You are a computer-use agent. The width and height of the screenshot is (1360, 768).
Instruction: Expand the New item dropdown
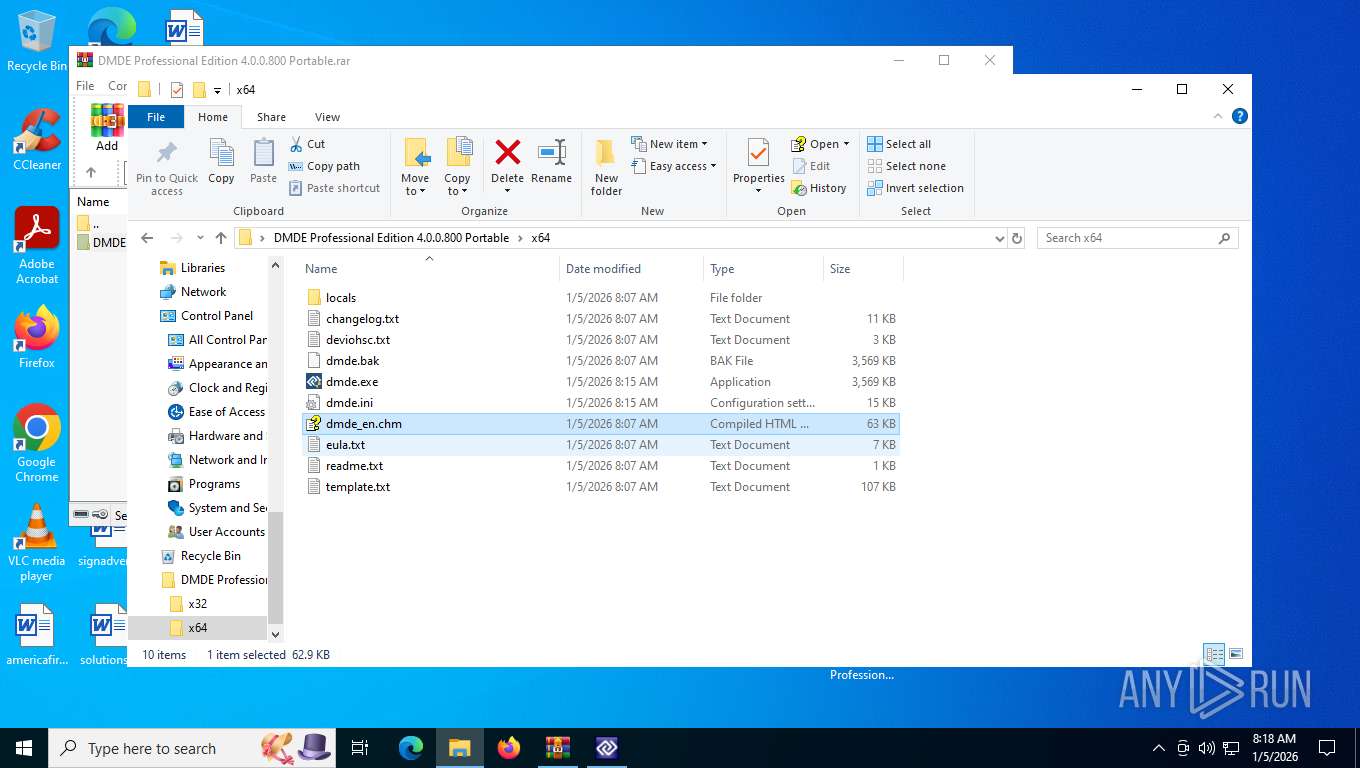[671, 144]
